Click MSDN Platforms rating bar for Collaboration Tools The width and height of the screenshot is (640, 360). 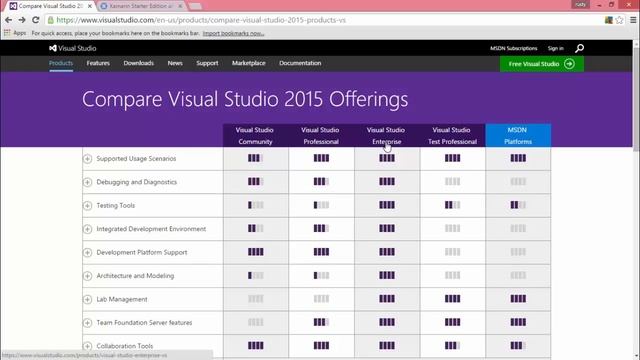pyautogui.click(x=518, y=346)
